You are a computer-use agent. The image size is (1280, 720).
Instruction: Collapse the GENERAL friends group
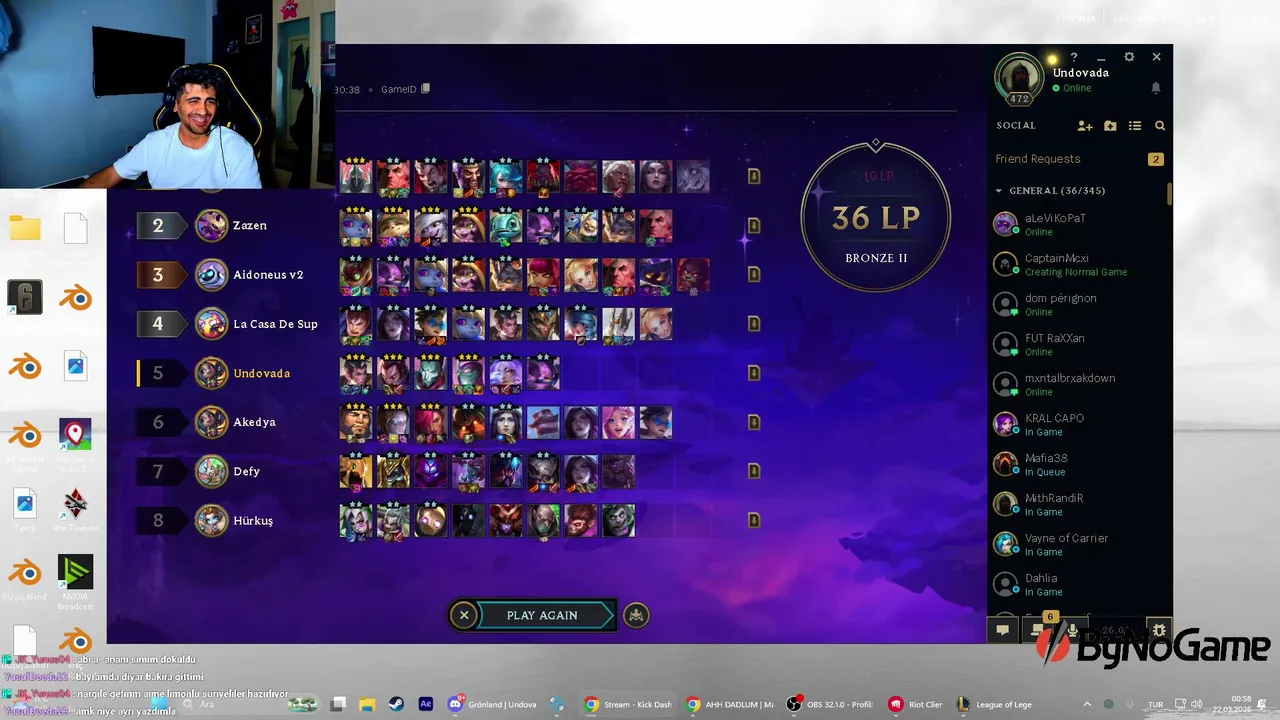pyautogui.click(x=998, y=190)
